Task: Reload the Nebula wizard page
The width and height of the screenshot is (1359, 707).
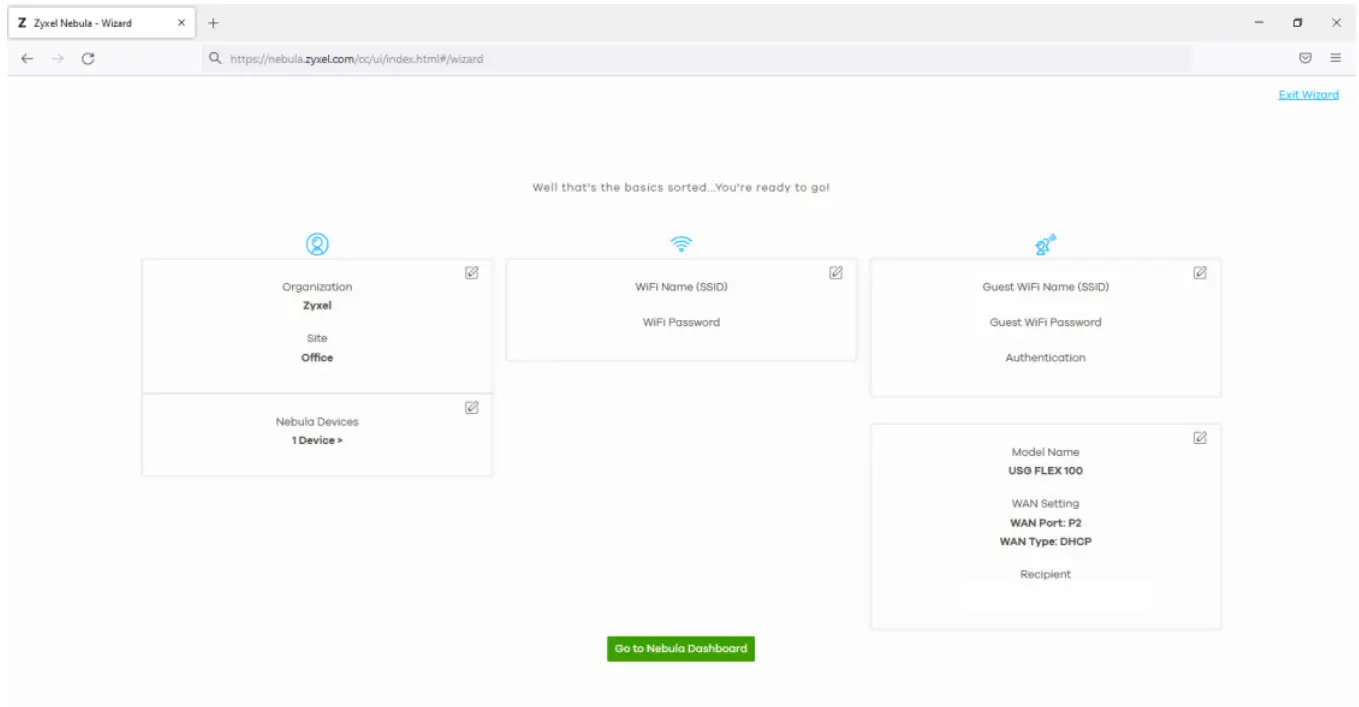Action: [89, 58]
